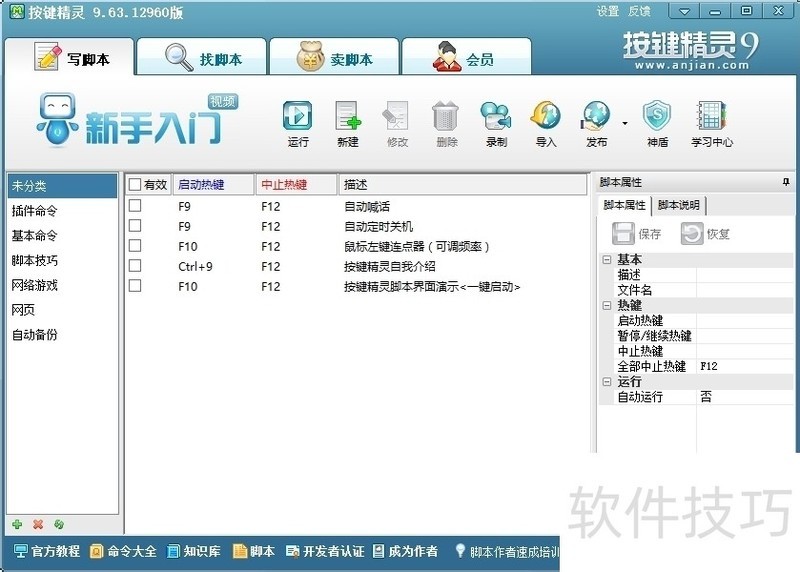Select the 未分类 category
This screenshot has width=800, height=572.
click(x=62, y=186)
